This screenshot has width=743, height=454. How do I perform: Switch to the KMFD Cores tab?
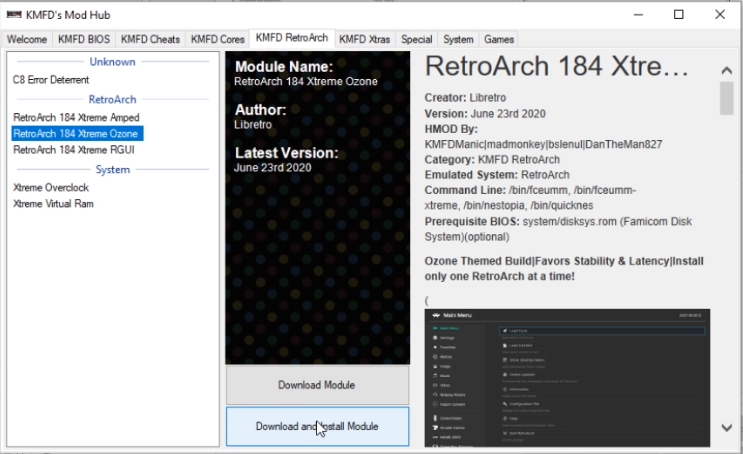click(217, 39)
